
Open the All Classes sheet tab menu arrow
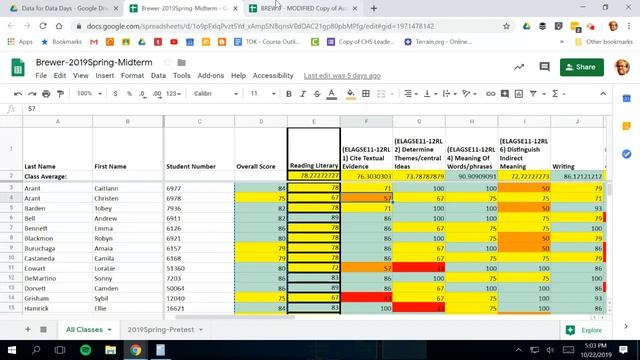point(109,330)
